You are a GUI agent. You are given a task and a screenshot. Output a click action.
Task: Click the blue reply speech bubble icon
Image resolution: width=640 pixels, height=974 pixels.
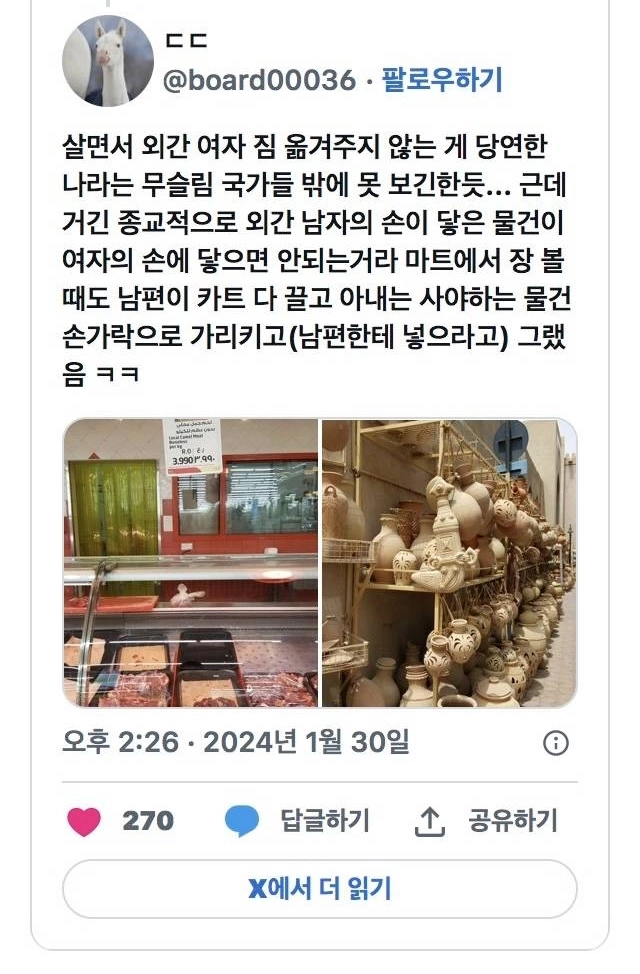click(242, 821)
